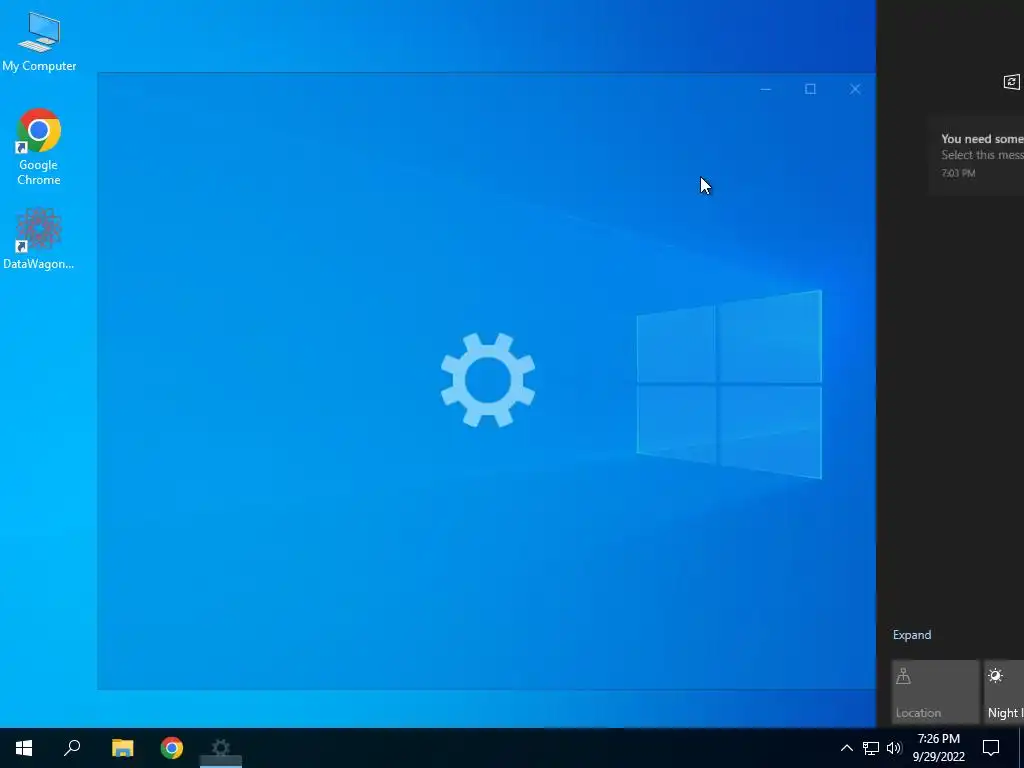This screenshot has width=1024, height=768.
Task: Open Chrome from the taskbar
Action: [x=172, y=748]
